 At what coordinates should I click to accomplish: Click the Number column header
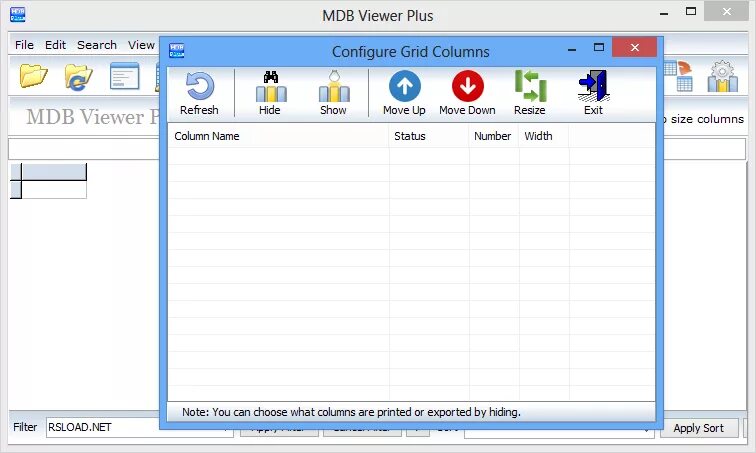(x=494, y=136)
